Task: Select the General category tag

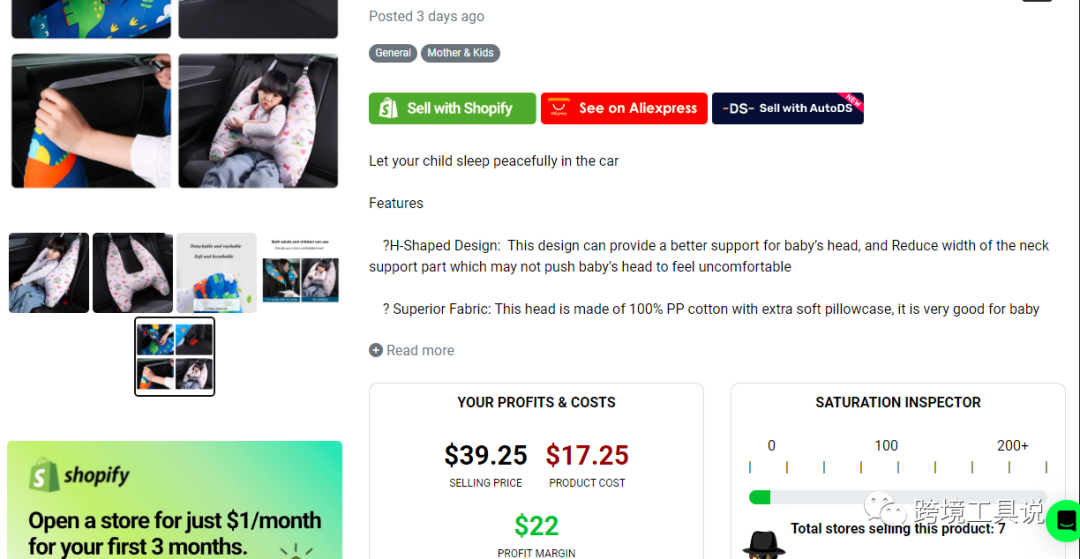Action: click(x=393, y=53)
